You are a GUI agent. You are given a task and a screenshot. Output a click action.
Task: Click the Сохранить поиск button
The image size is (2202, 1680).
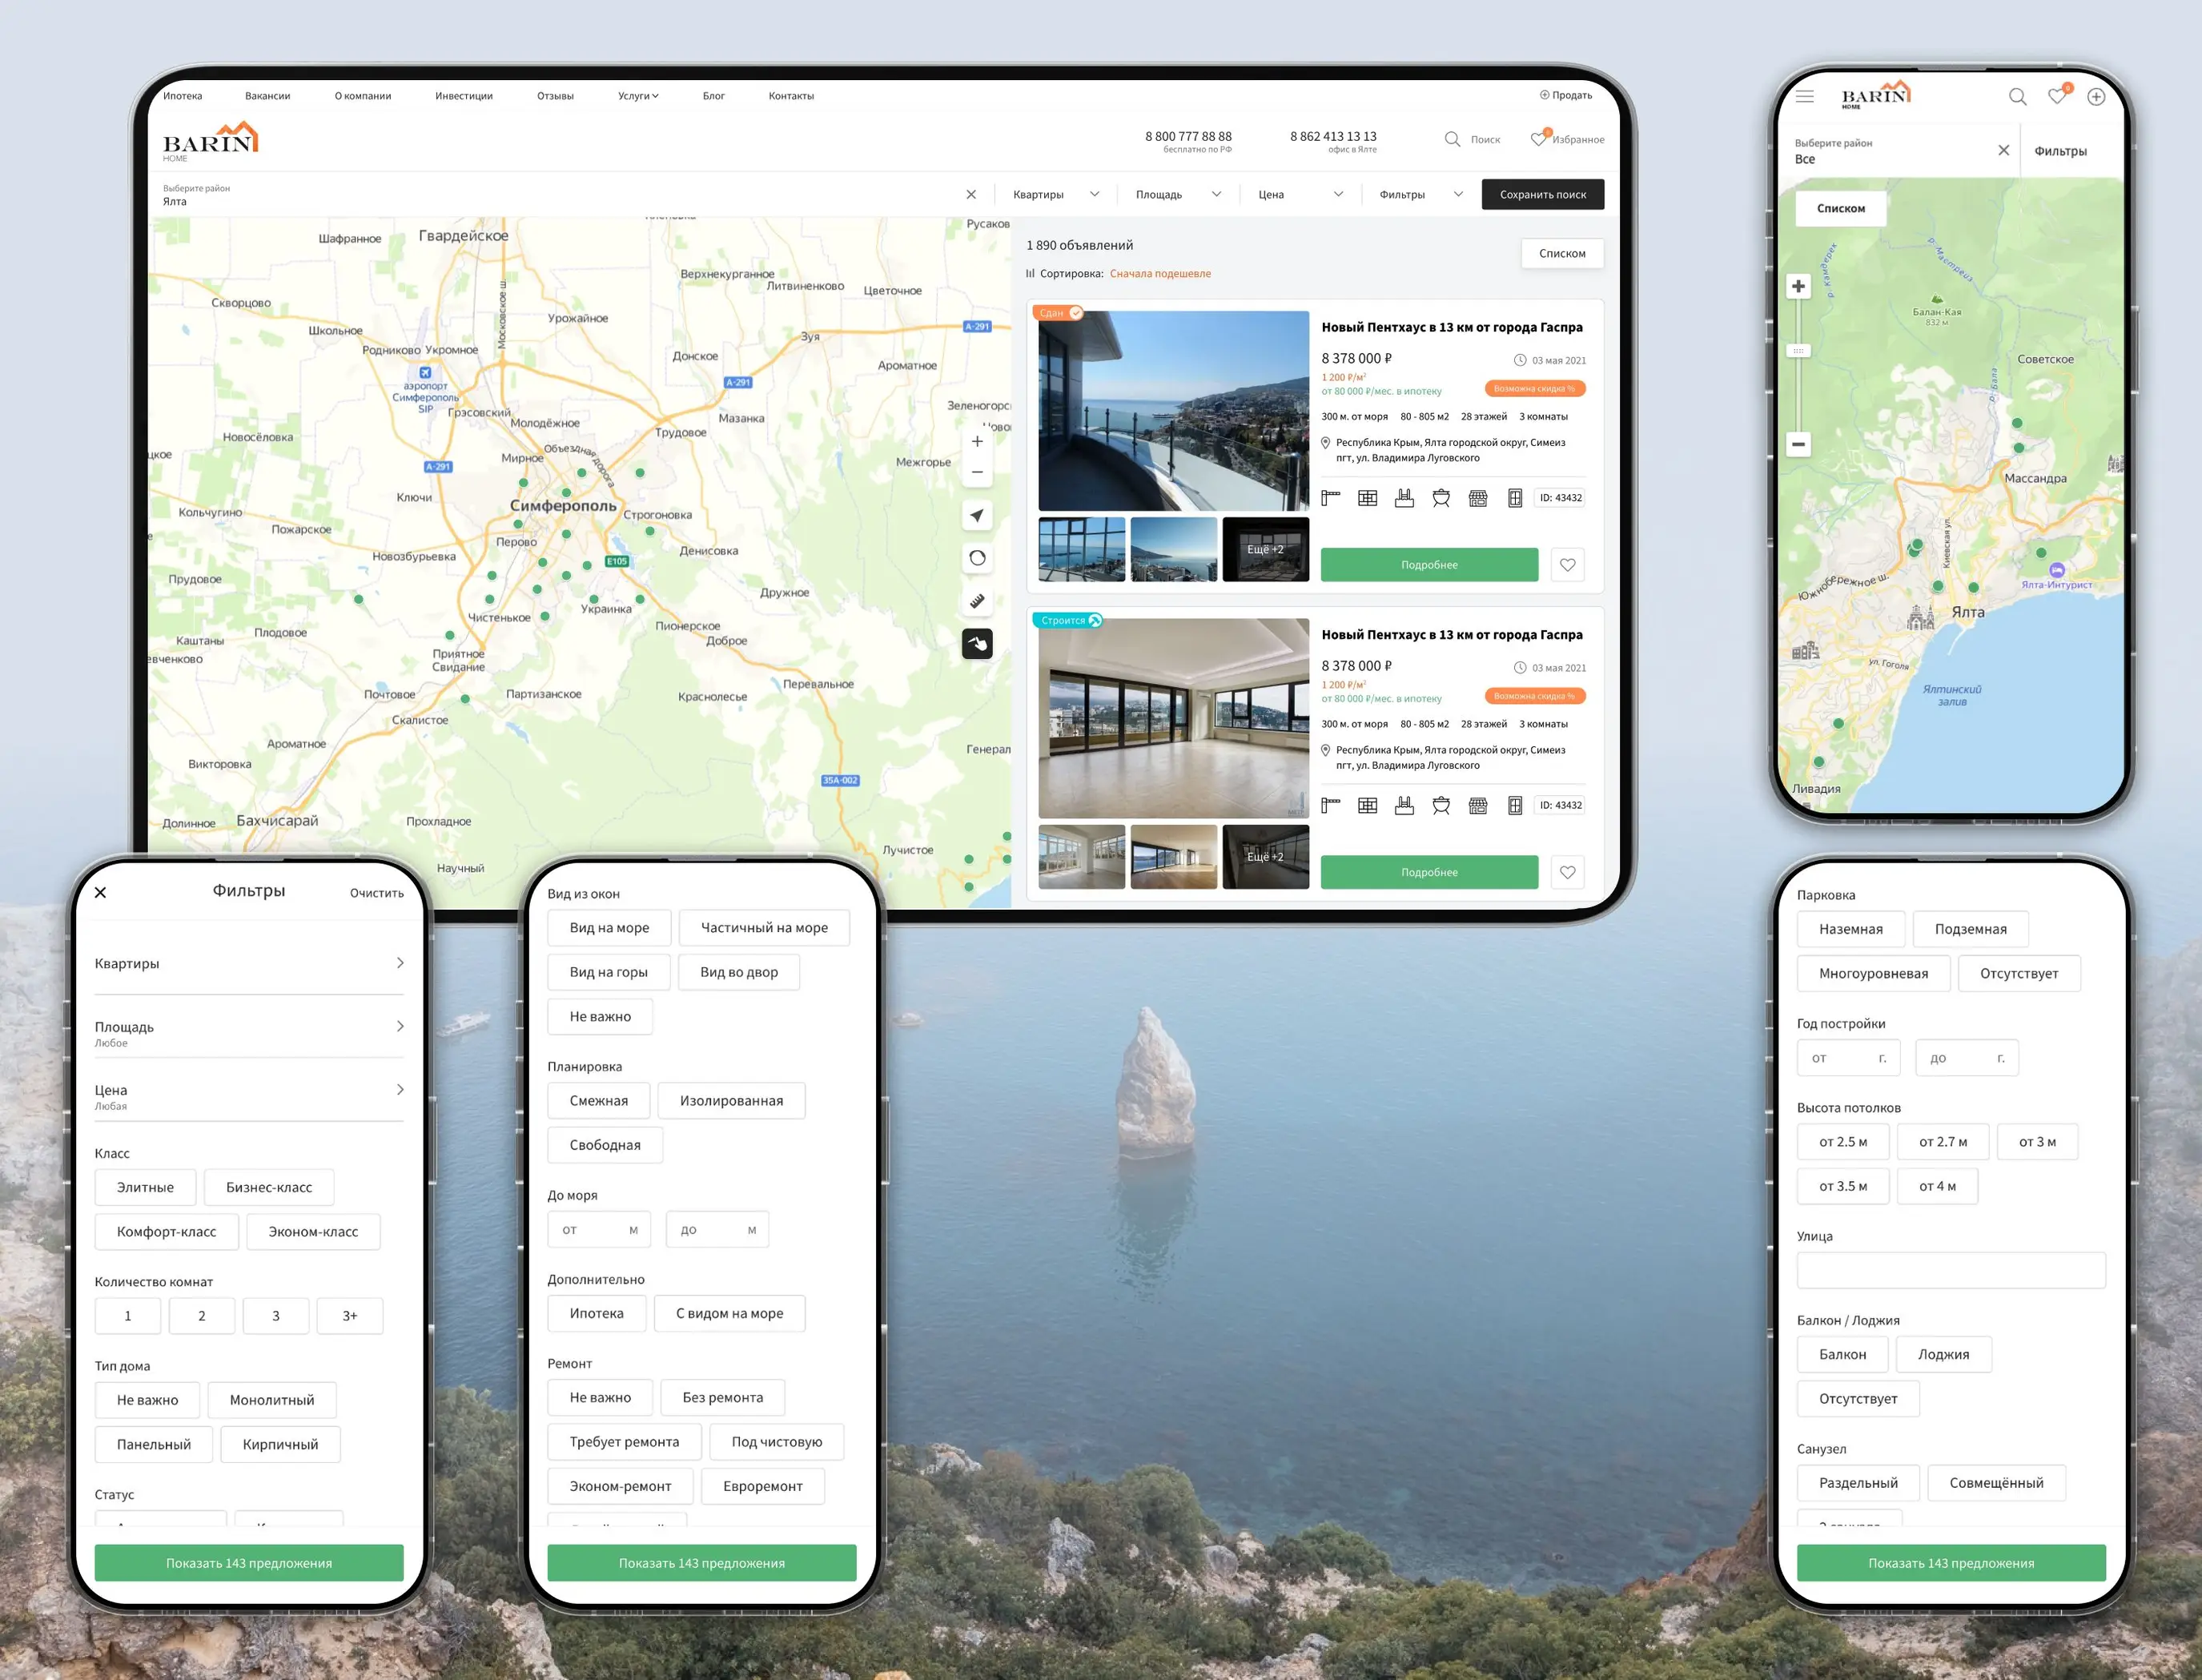1542,195
